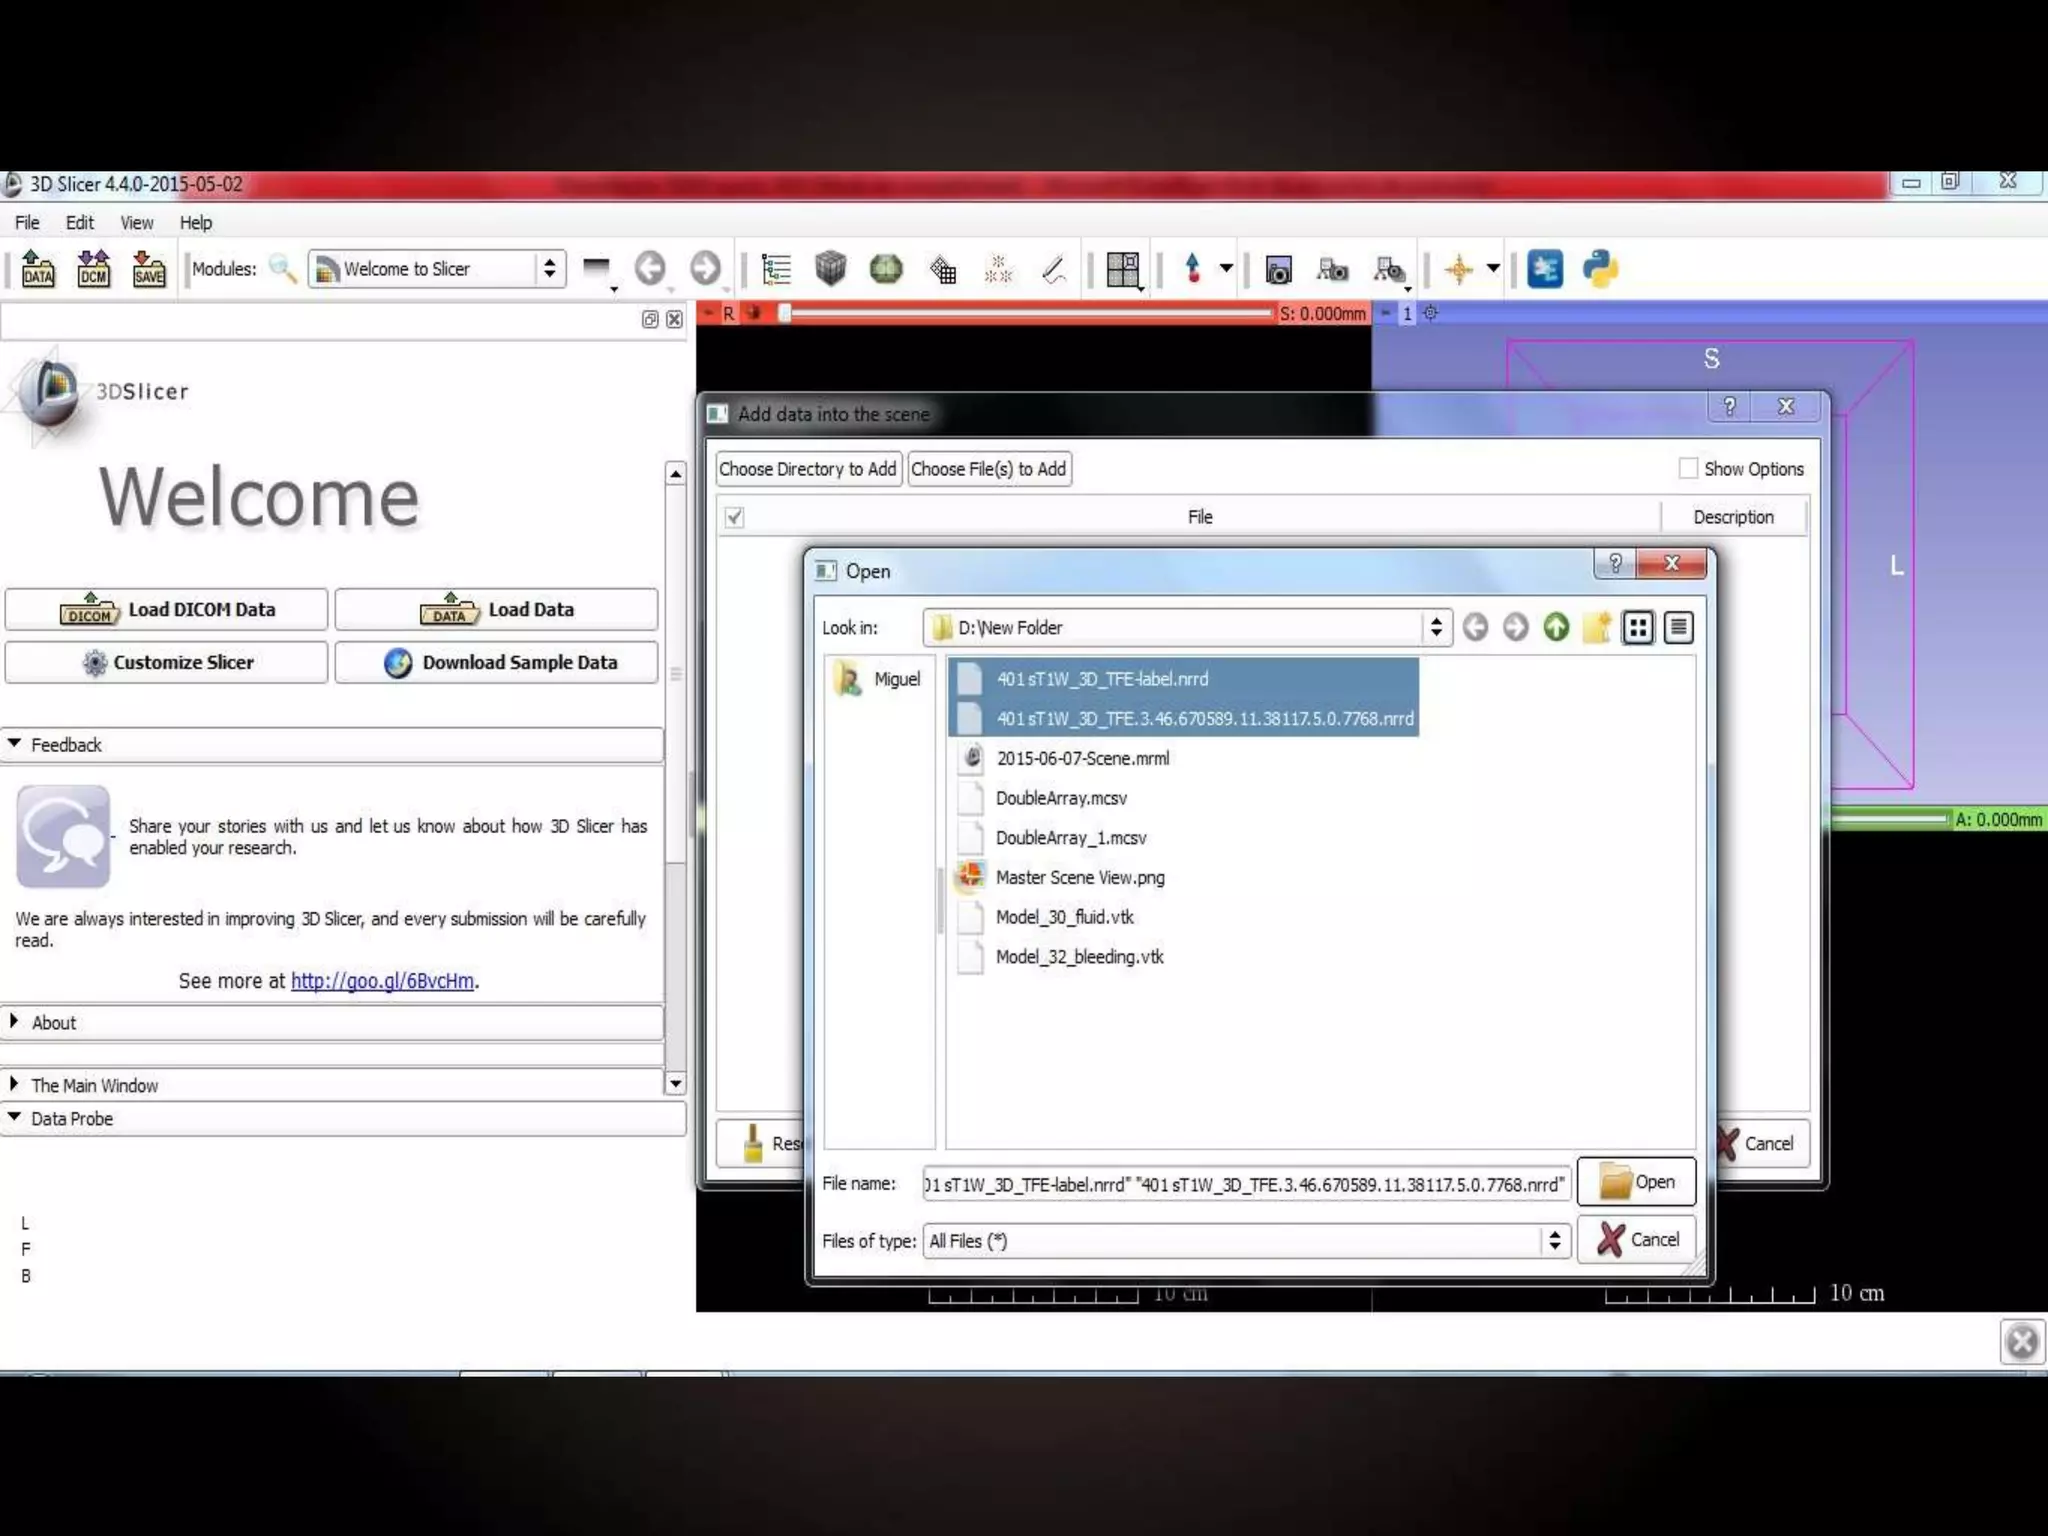Viewport: 2048px width, 1536px height.
Task: Click the module search magnifier icon
Action: [x=283, y=269]
